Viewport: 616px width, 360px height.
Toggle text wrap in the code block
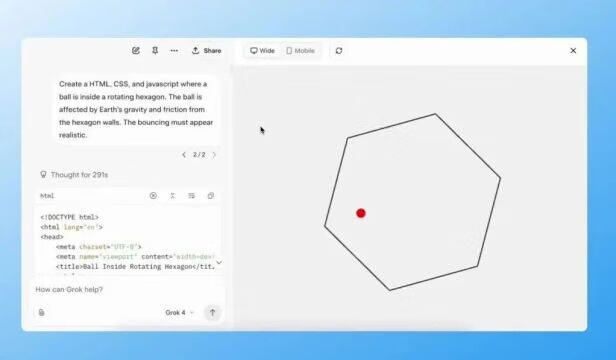tap(191, 196)
